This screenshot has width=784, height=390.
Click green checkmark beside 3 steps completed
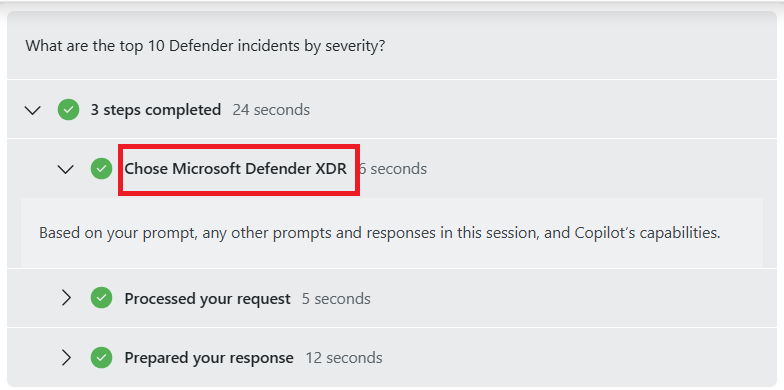(68, 110)
